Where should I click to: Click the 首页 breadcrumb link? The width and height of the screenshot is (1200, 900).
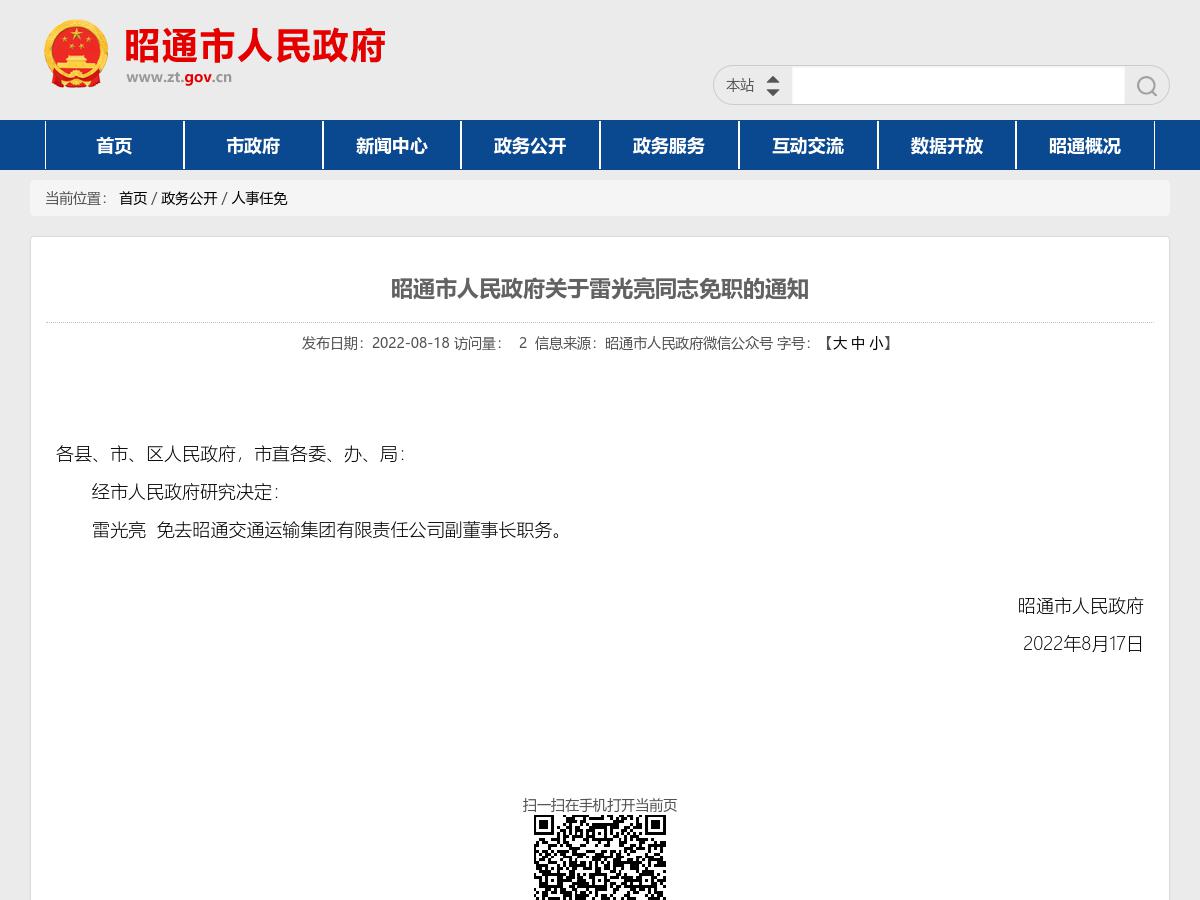click(131, 199)
